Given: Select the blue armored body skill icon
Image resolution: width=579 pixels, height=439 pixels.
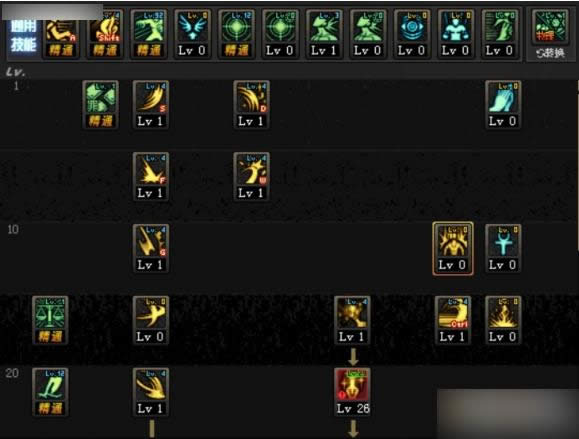Looking at the screenshot, I should (x=456, y=34).
